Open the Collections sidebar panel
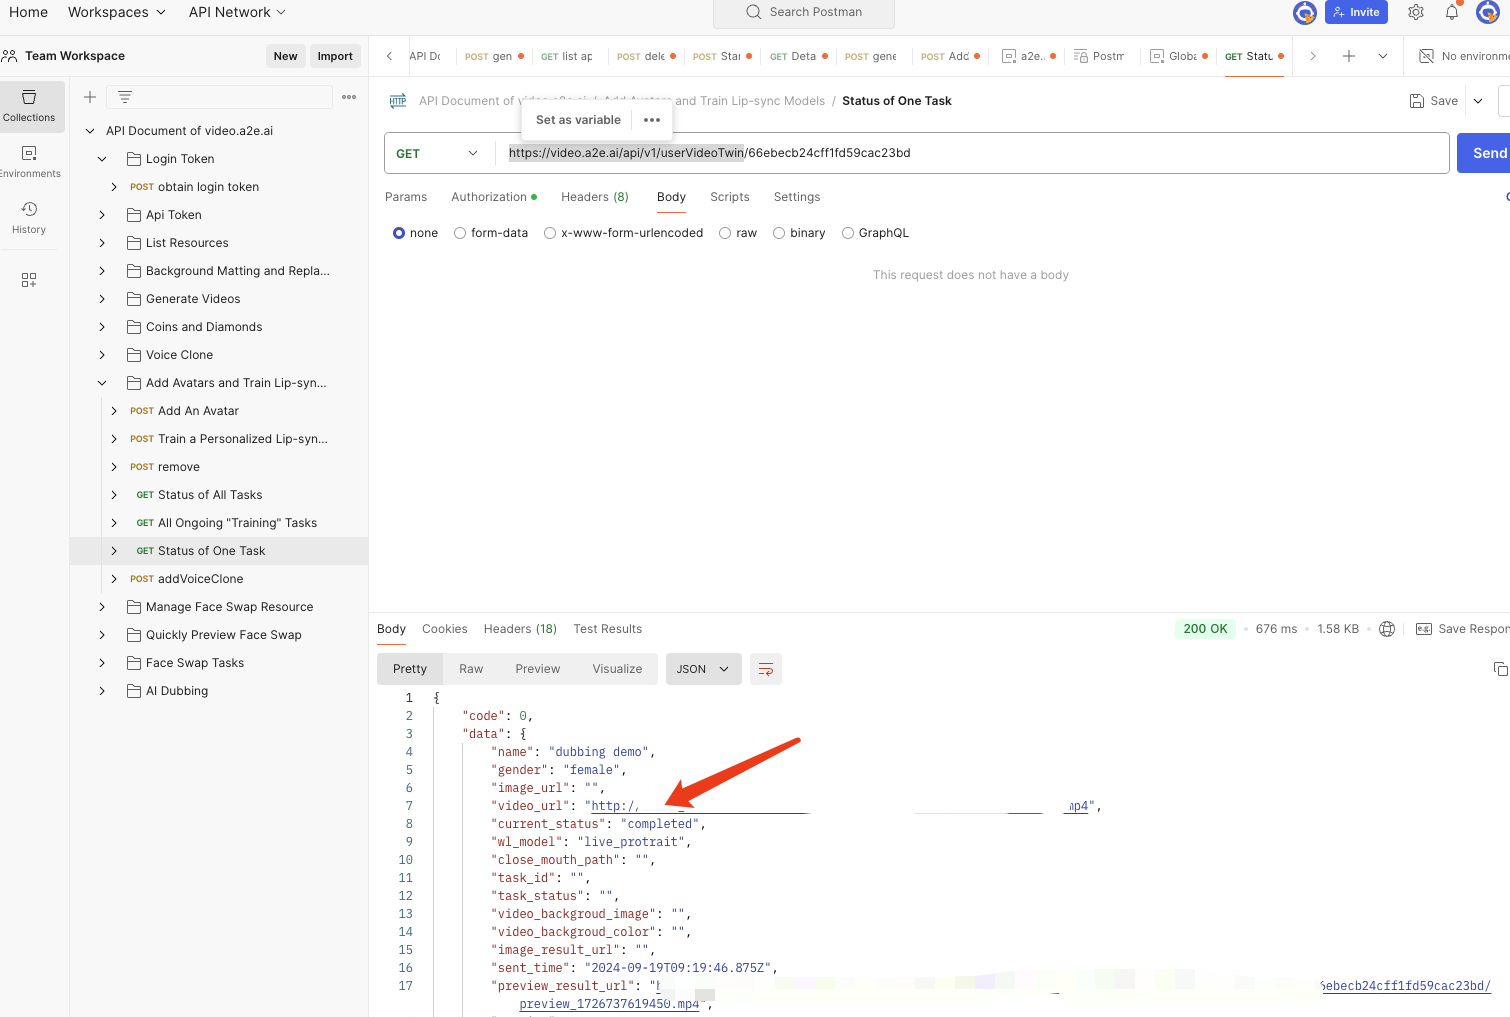Viewport: 1510px width, 1017px height. click(29, 105)
